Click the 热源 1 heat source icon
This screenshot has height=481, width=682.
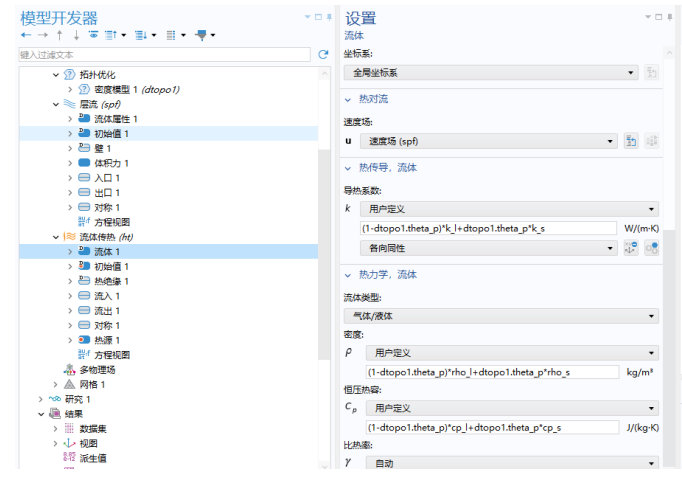coord(84,340)
